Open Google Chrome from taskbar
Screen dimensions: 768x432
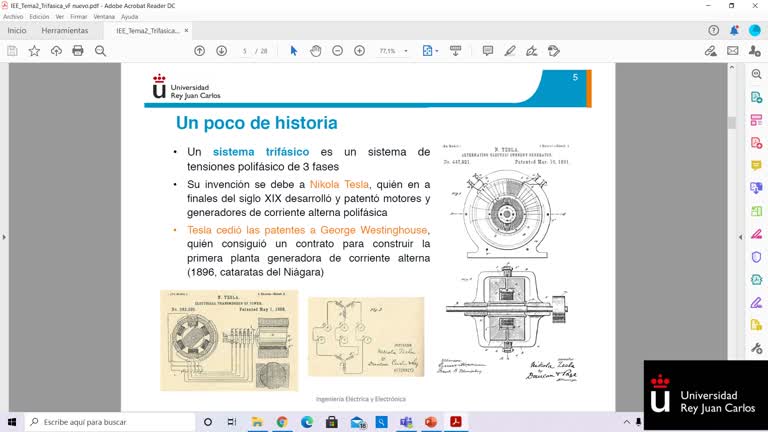(x=282, y=422)
